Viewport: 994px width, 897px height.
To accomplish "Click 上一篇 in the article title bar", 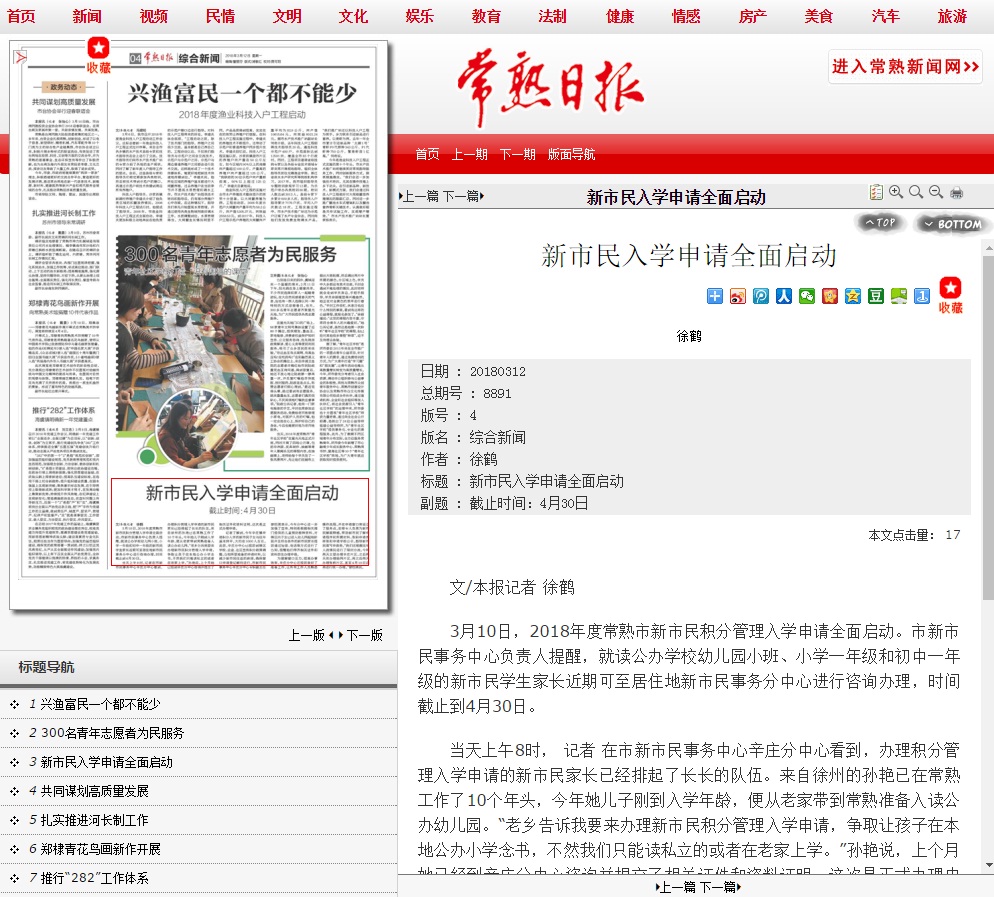I will click(420, 197).
